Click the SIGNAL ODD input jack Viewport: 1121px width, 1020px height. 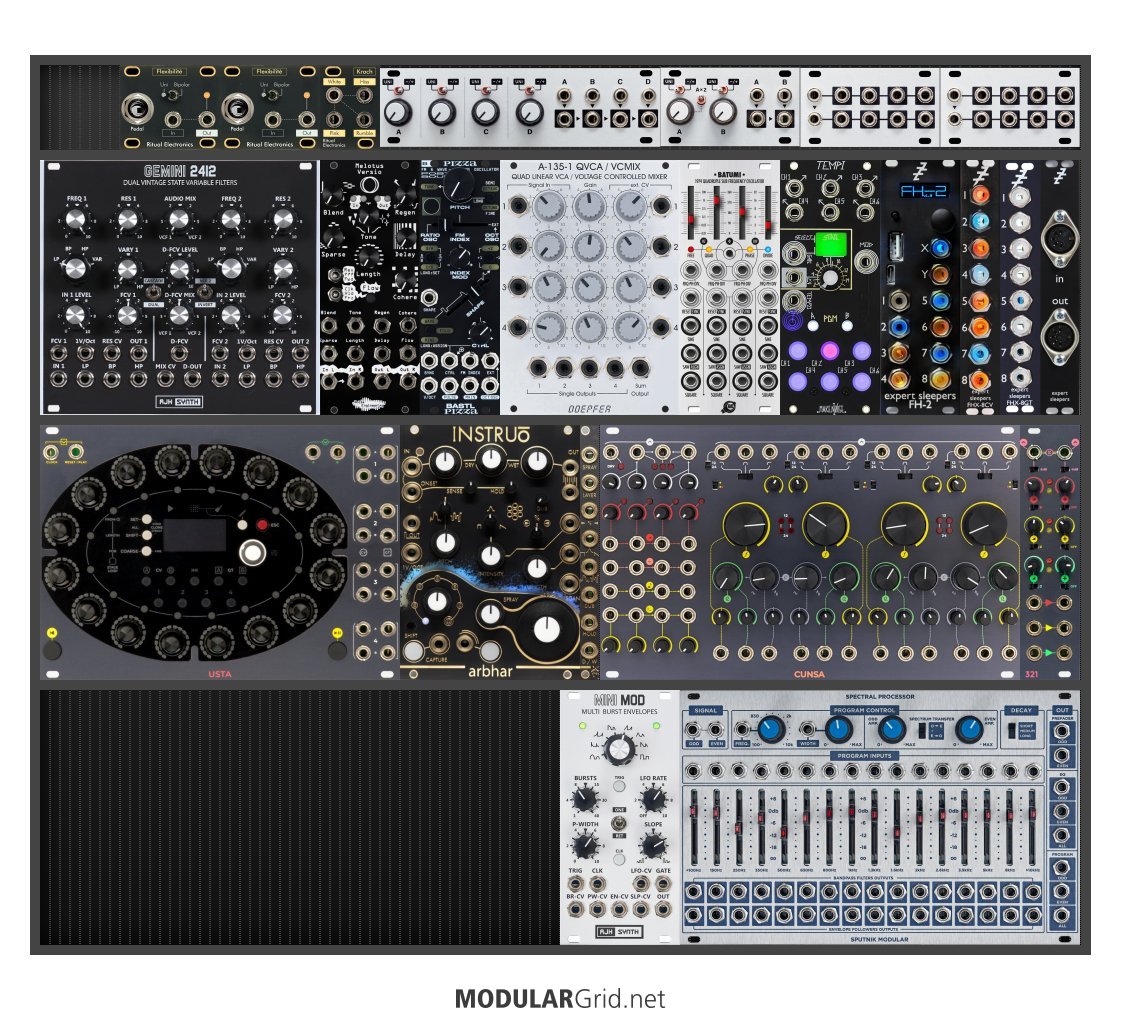click(693, 730)
